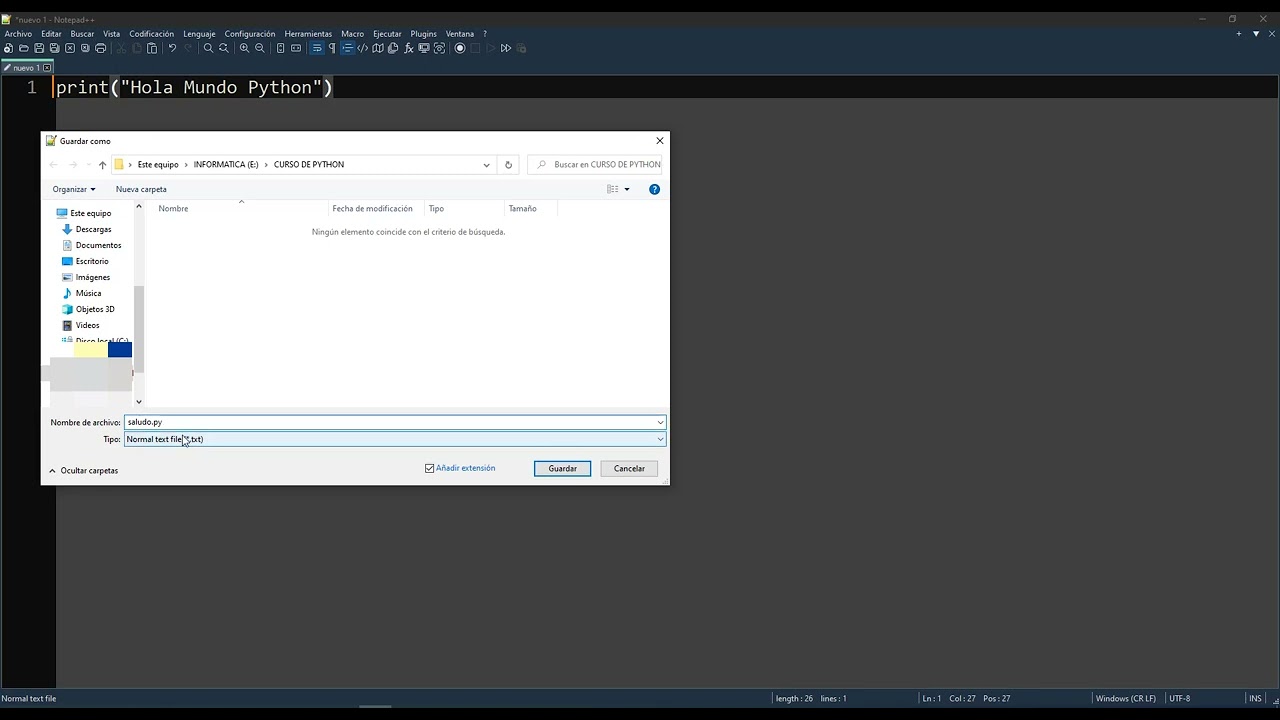
Task: Click the Guardar button
Action: point(562,468)
